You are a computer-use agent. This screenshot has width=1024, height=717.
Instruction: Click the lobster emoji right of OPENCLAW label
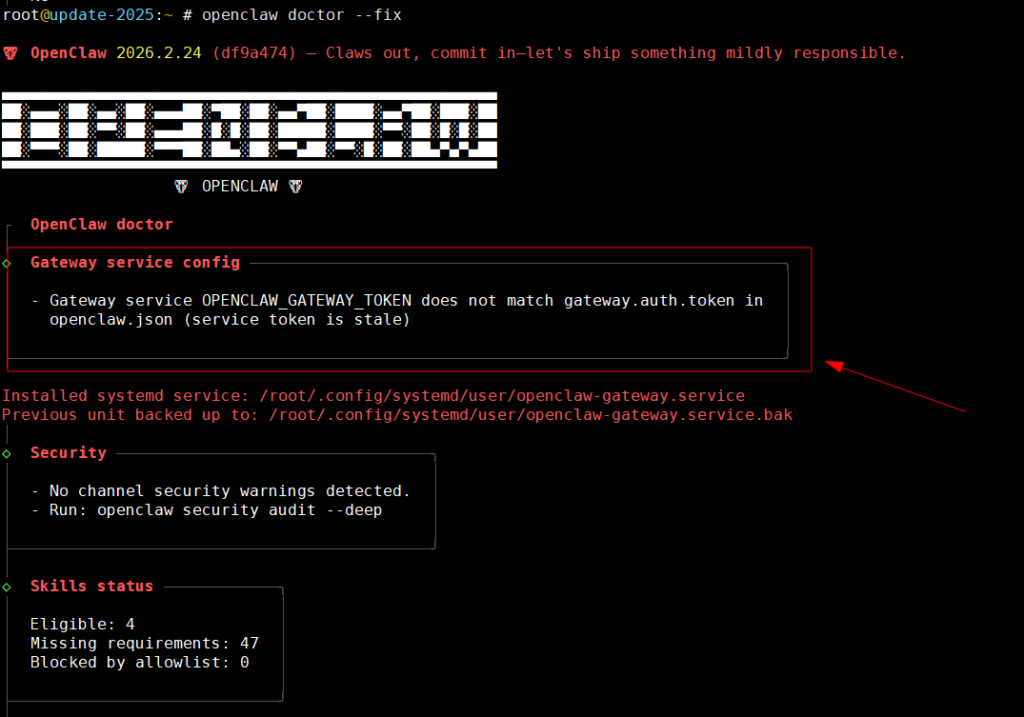coord(295,186)
